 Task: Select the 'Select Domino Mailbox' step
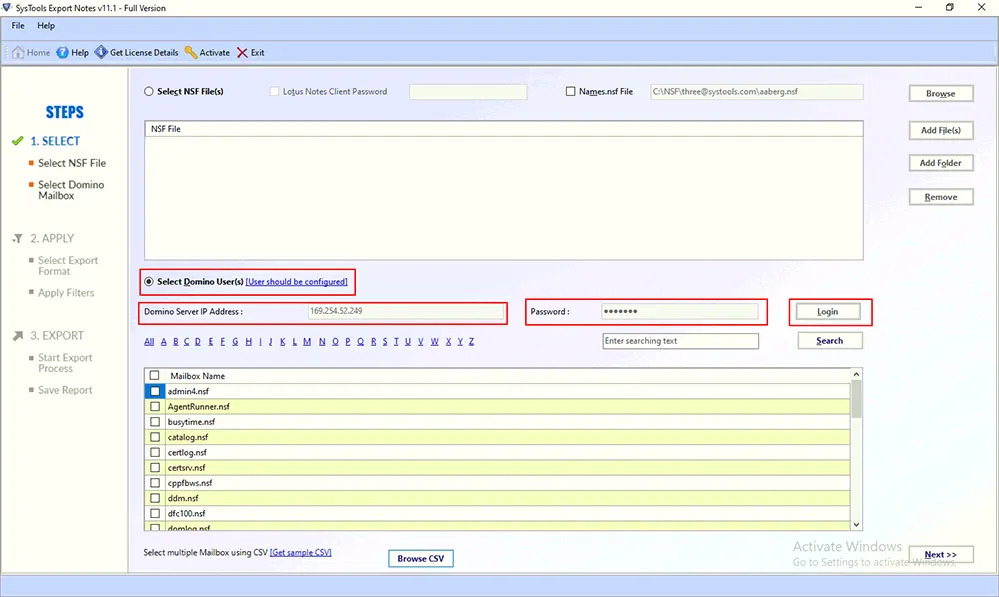click(x=71, y=190)
